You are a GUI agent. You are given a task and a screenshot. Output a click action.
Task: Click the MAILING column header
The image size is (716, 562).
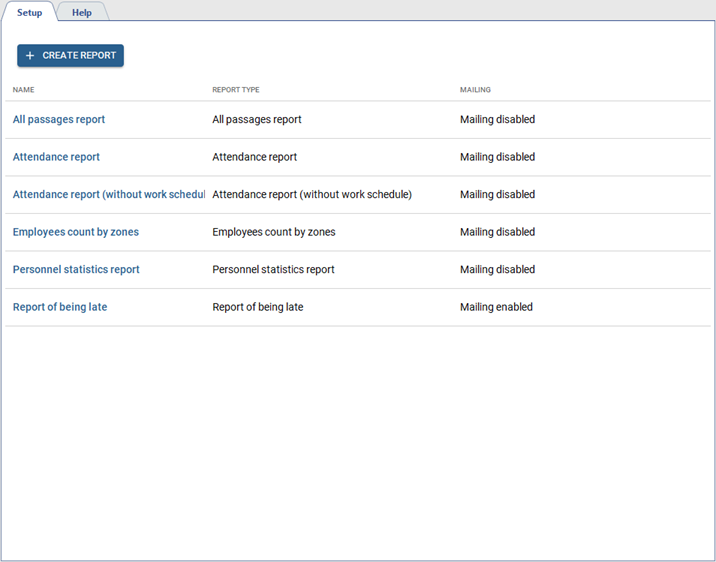[475, 90]
